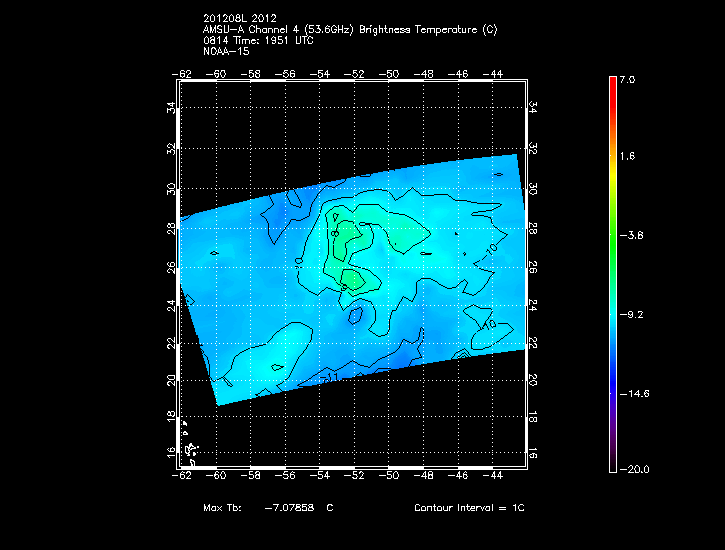Select -54 longitude label on bottom axis
Viewport: 725px width, 550px height.
click(320, 476)
